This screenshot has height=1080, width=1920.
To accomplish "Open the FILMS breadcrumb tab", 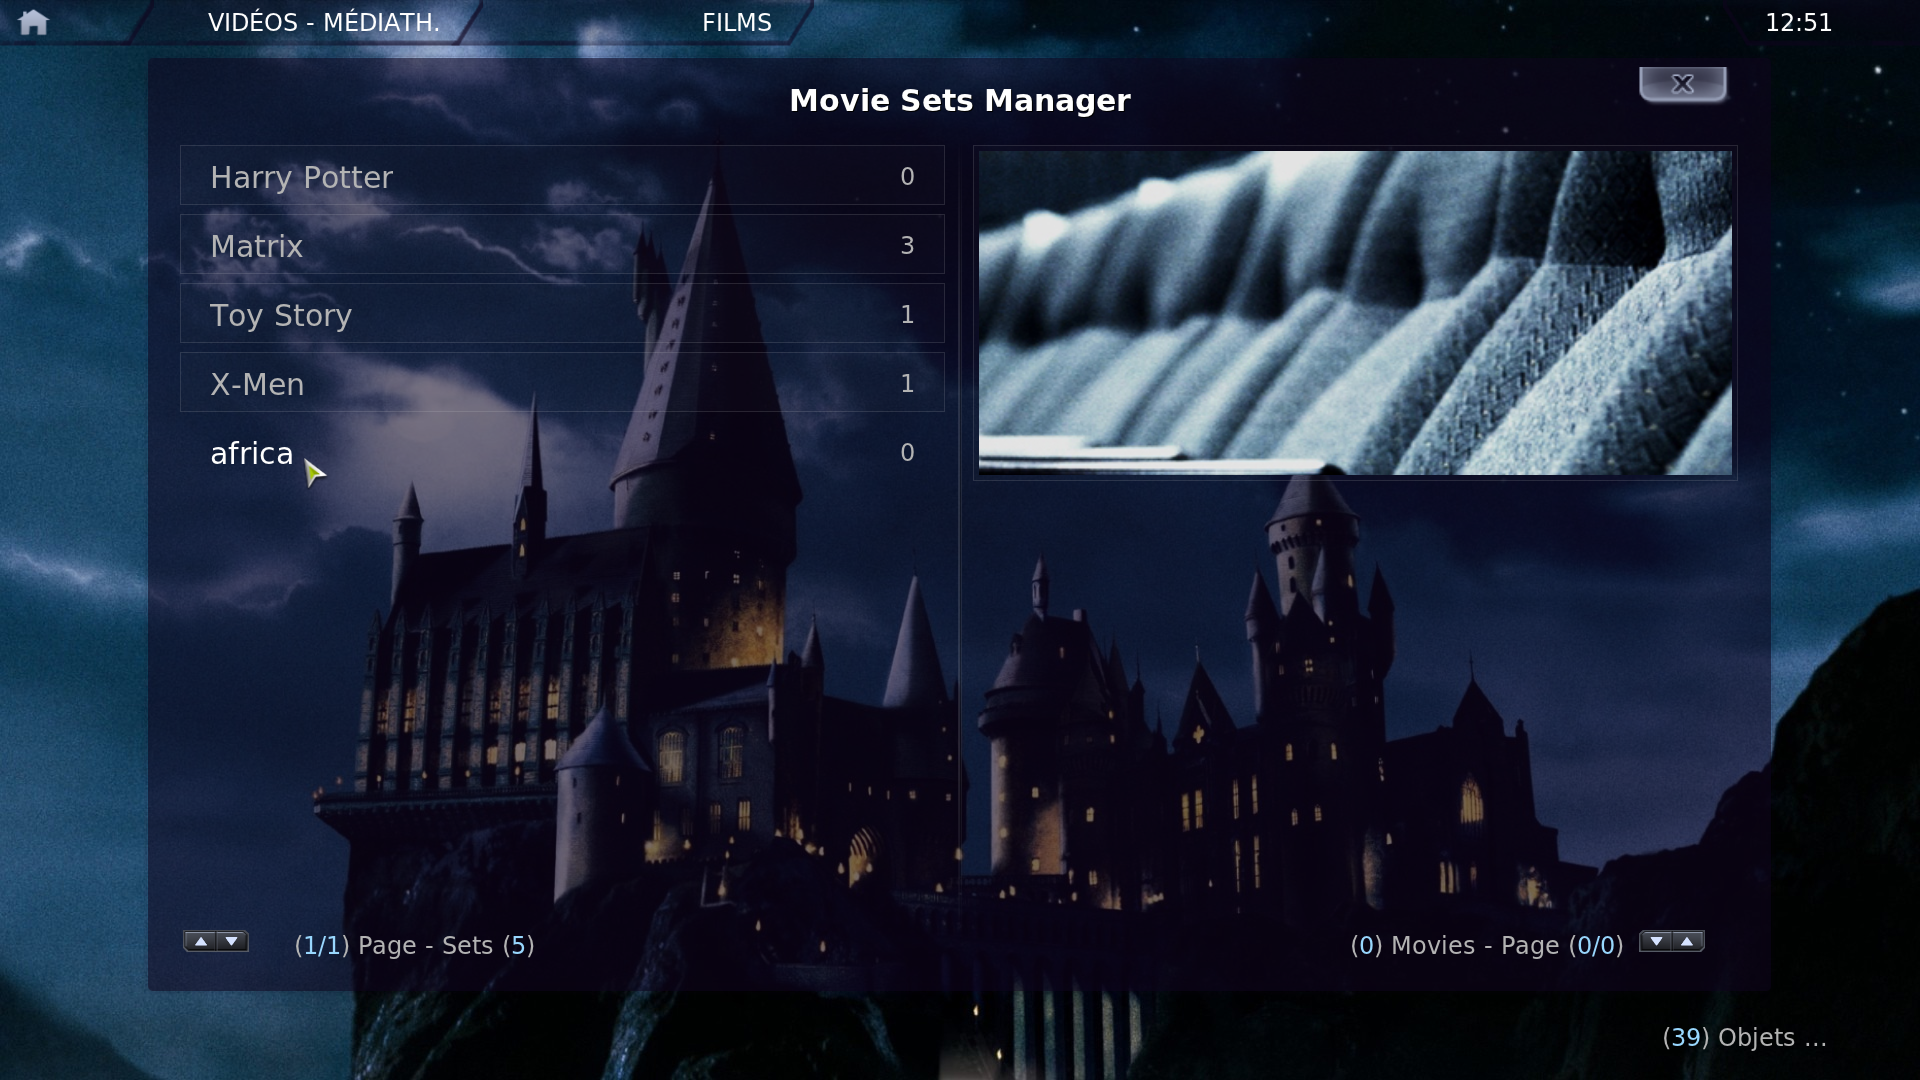I will coord(737,22).
